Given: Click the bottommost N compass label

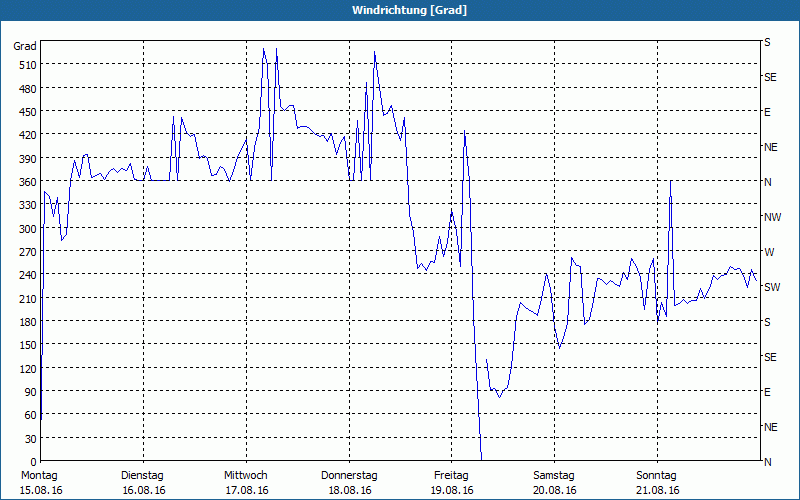Looking at the screenshot, I should click(x=767, y=462).
